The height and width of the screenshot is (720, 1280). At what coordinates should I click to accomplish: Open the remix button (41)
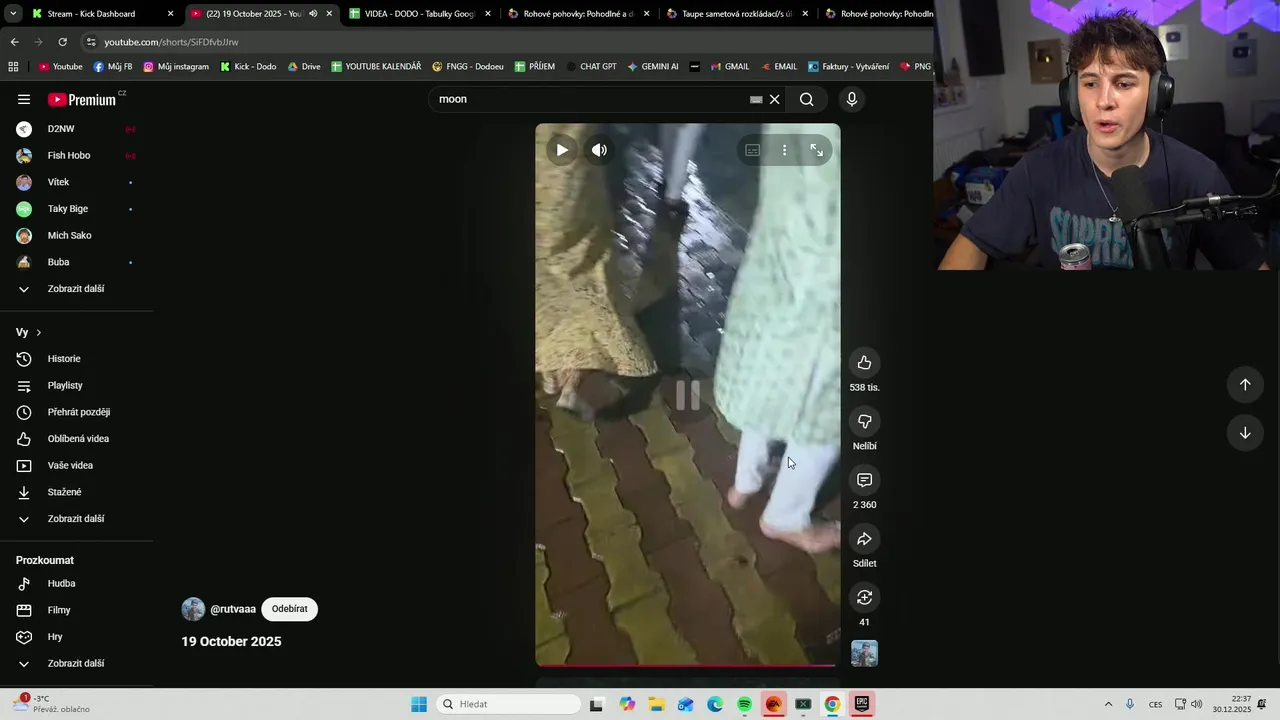point(864,598)
